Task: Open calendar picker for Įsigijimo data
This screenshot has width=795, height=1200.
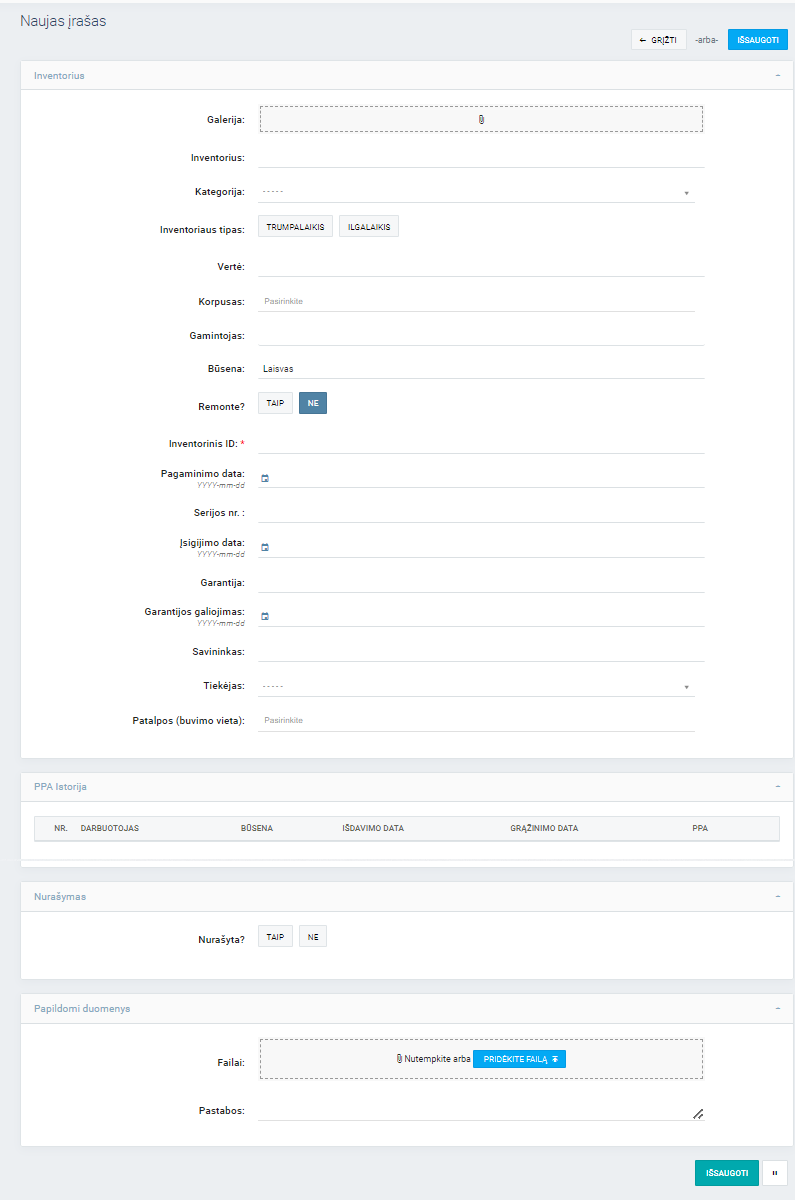Action: 265,547
